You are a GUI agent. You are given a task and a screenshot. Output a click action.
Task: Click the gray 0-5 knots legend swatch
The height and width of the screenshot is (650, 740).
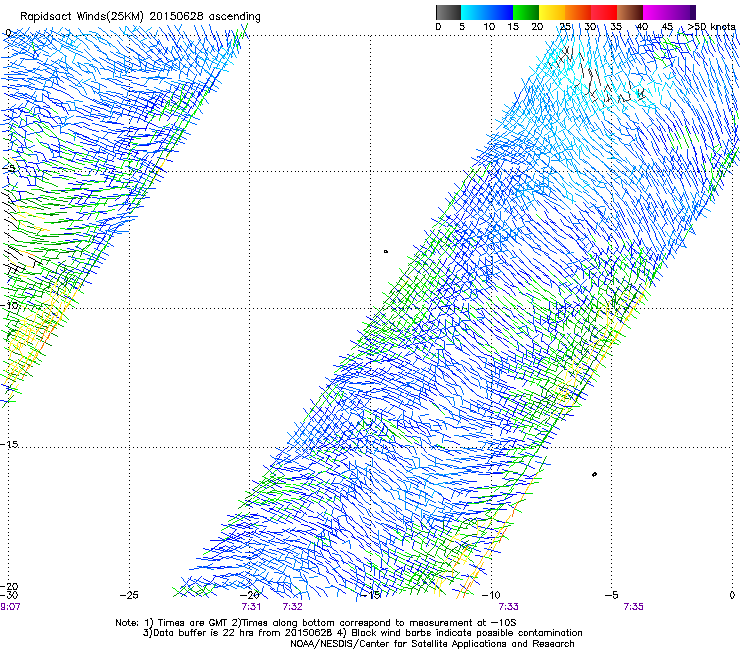(x=448, y=12)
